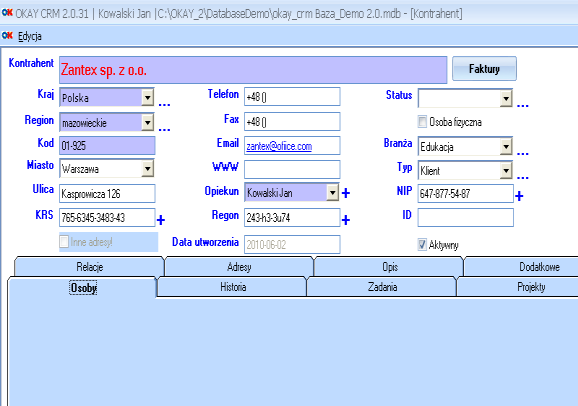
Task: Expand the Region dropdown showing mazowieckie
Action: click(x=147, y=122)
